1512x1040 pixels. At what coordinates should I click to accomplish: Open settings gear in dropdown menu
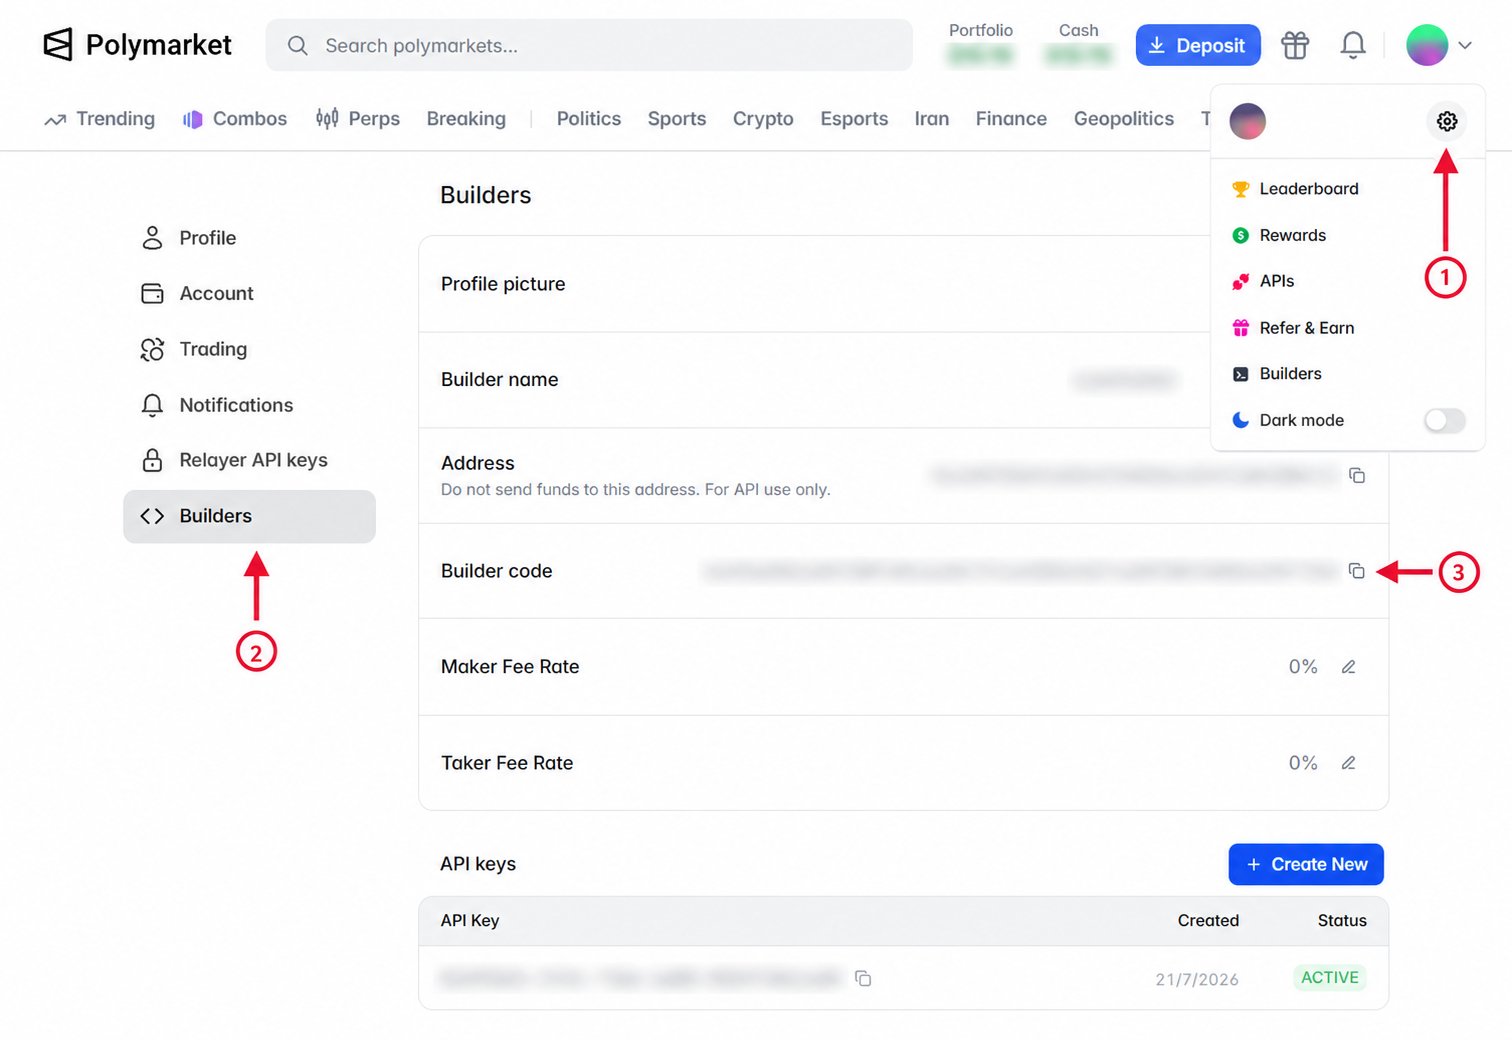1446,121
